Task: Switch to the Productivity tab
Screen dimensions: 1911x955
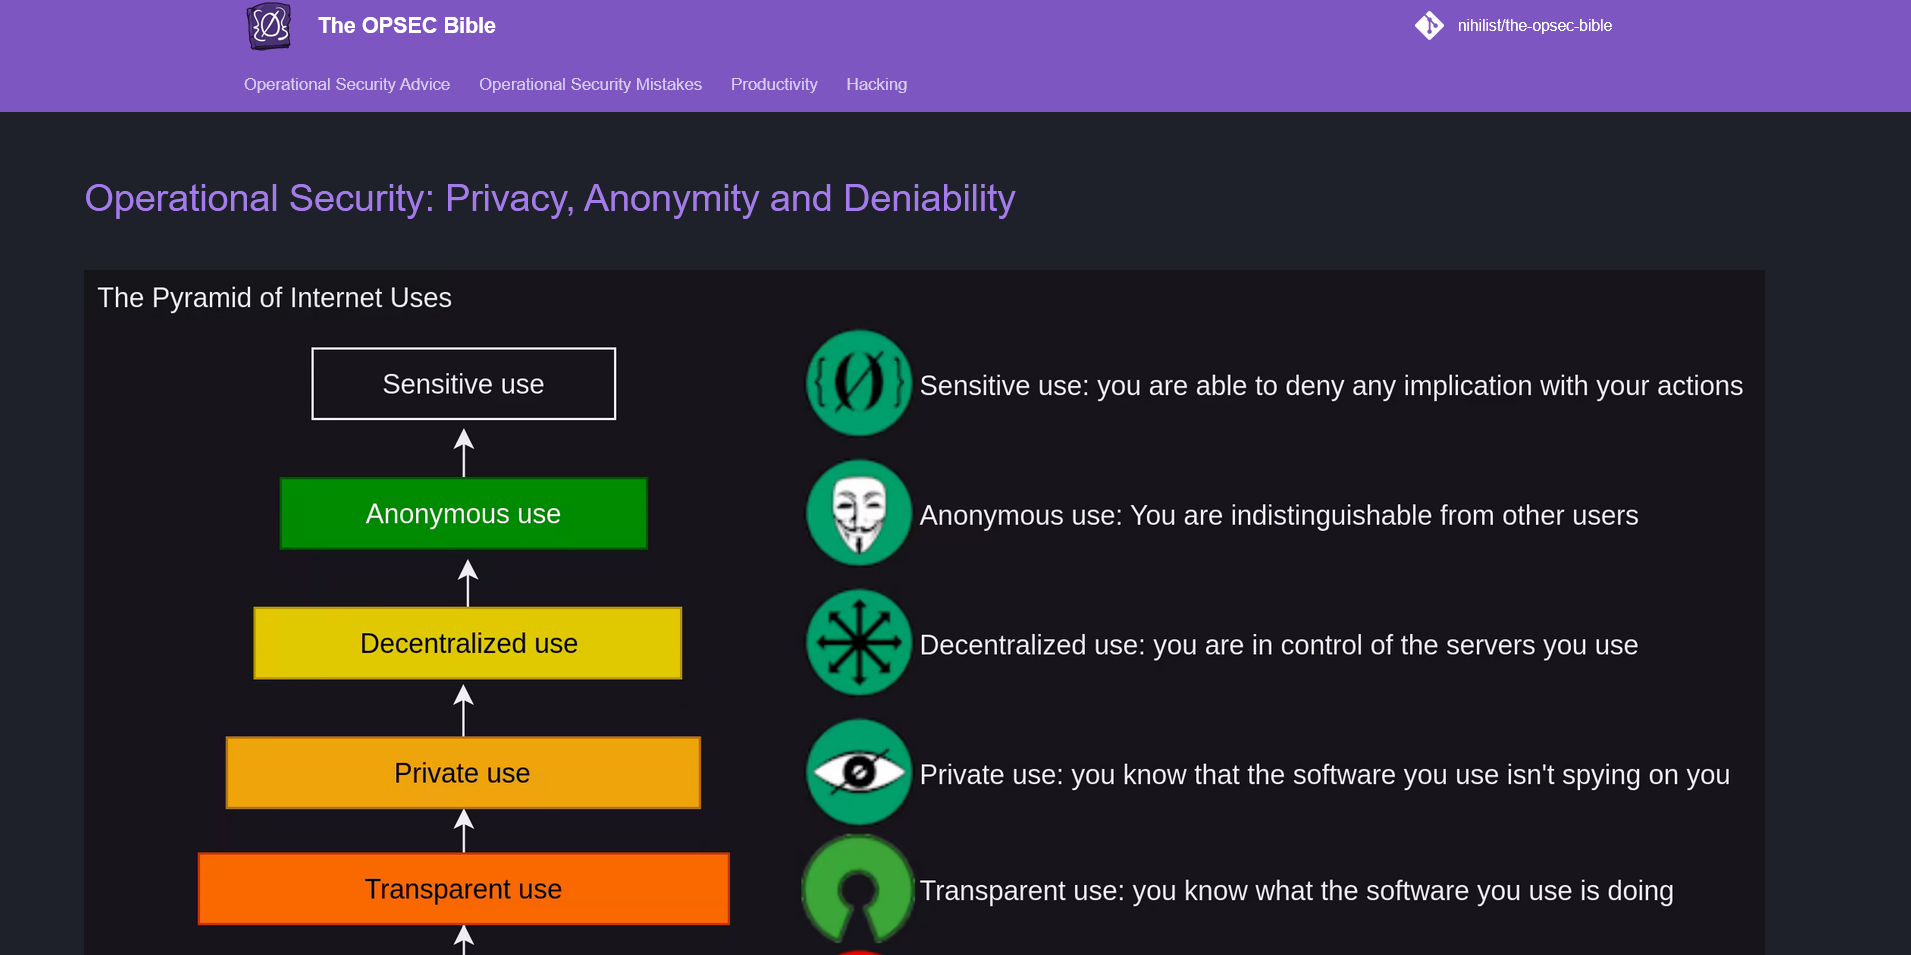Action: (774, 85)
